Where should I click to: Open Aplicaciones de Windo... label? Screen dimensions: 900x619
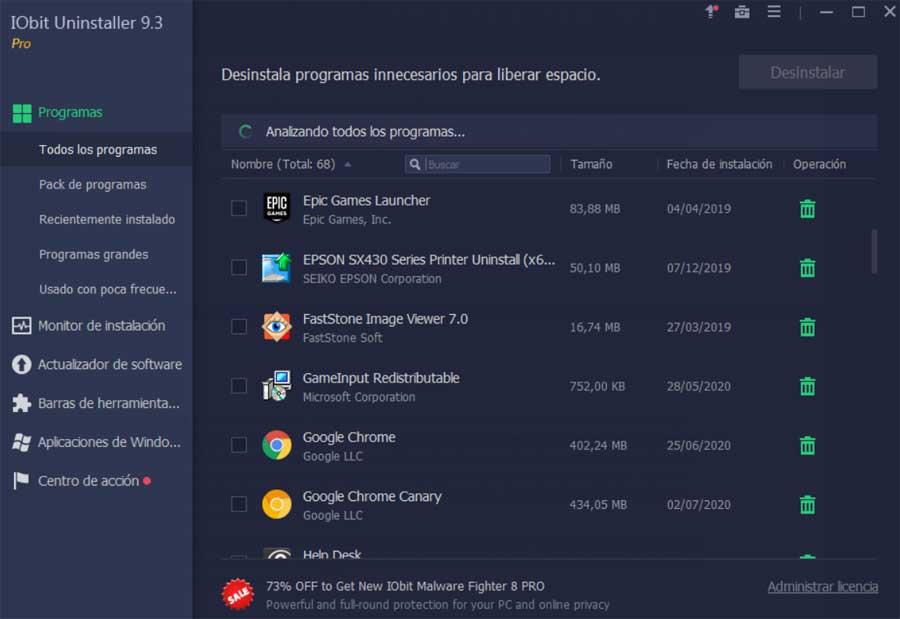pyautogui.click(x=109, y=442)
